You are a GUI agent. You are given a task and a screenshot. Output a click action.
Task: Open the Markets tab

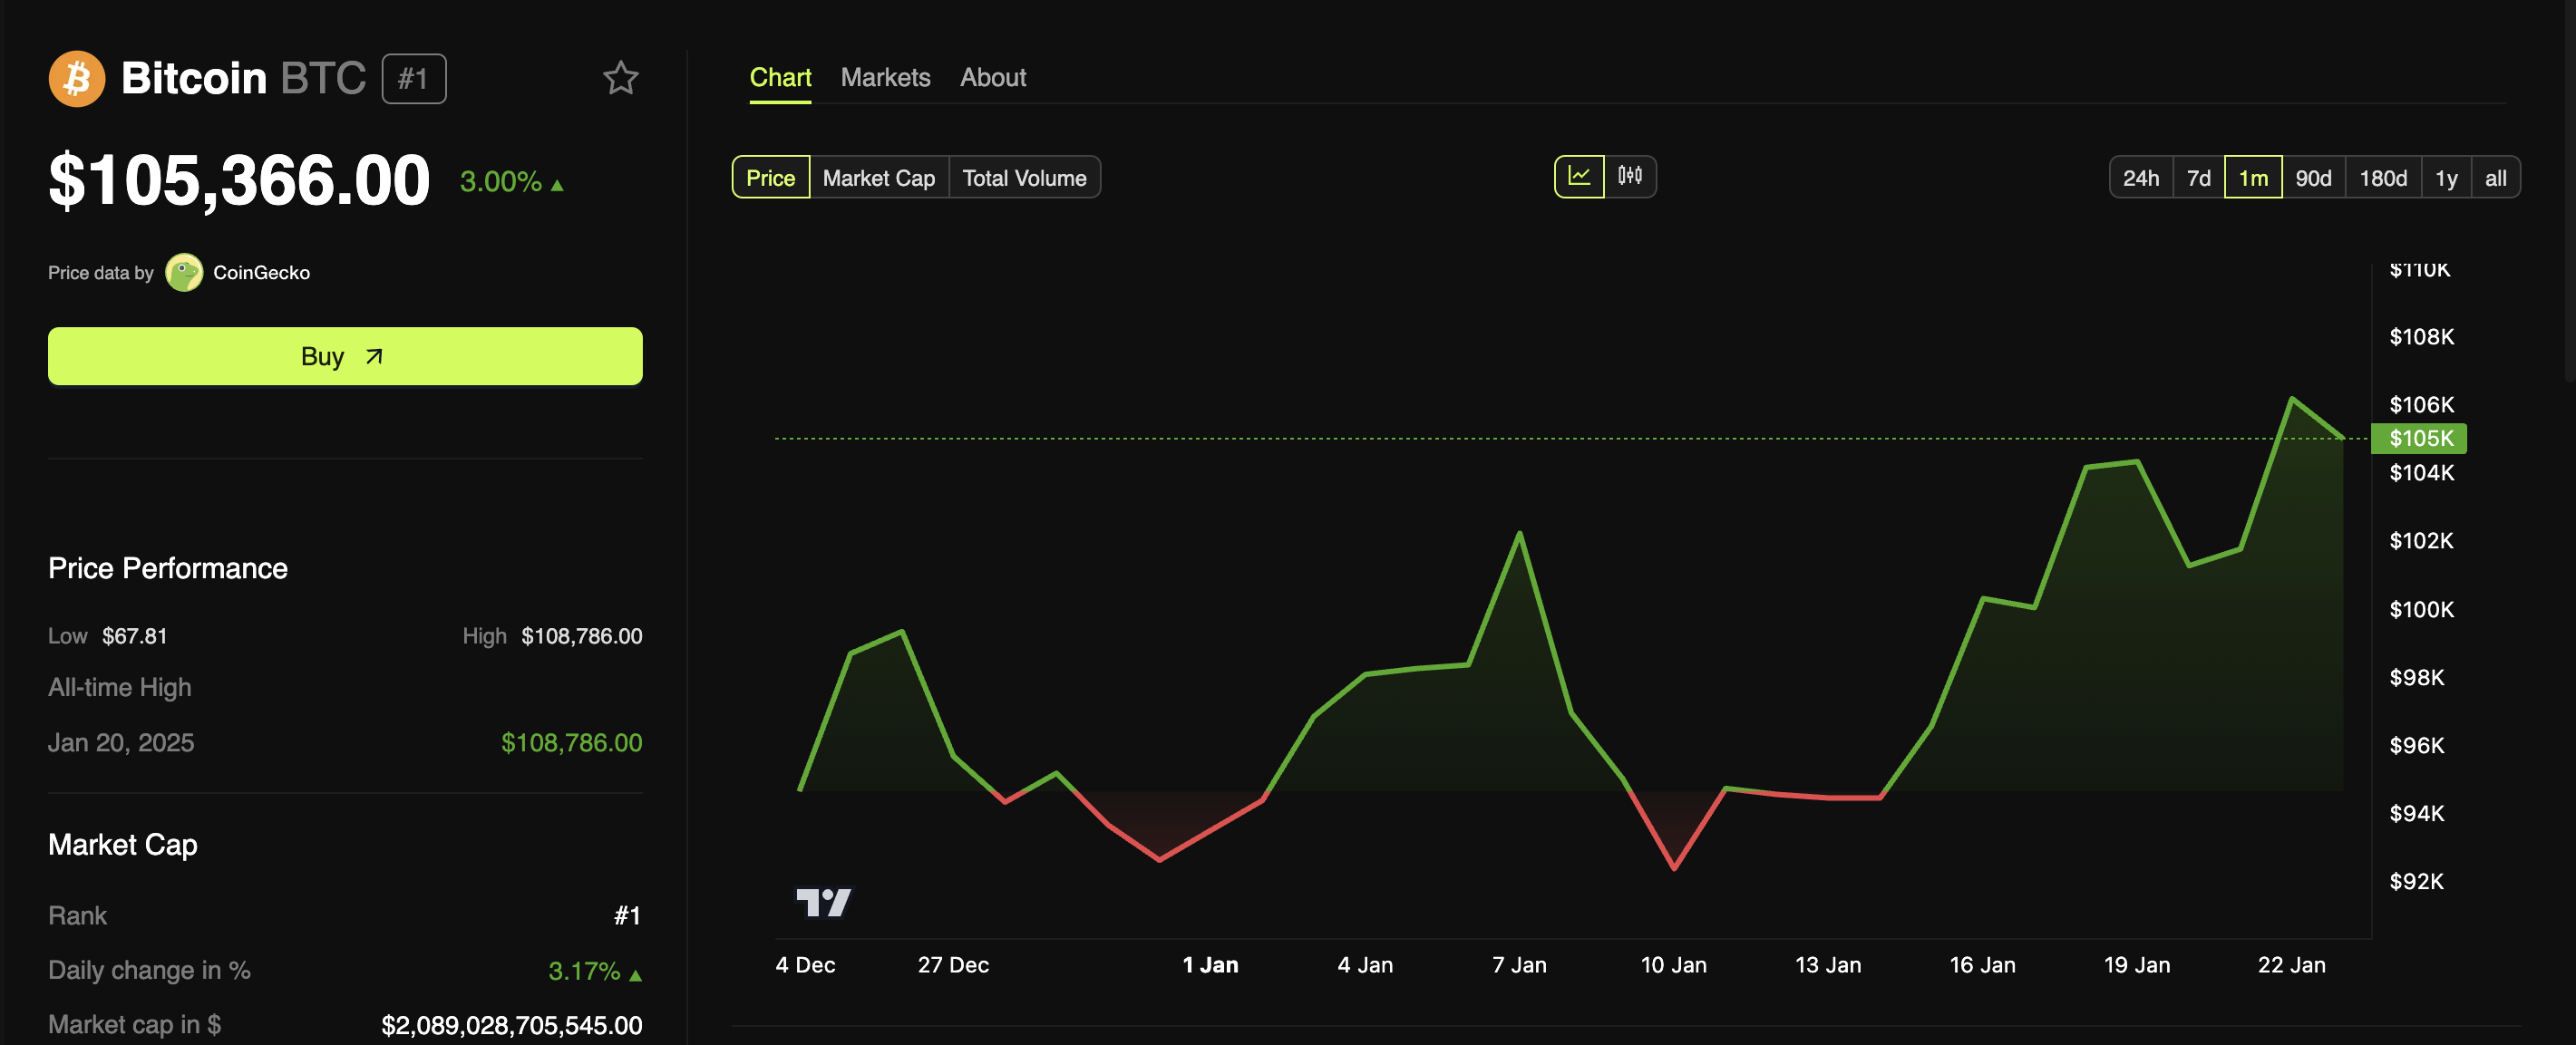885,77
